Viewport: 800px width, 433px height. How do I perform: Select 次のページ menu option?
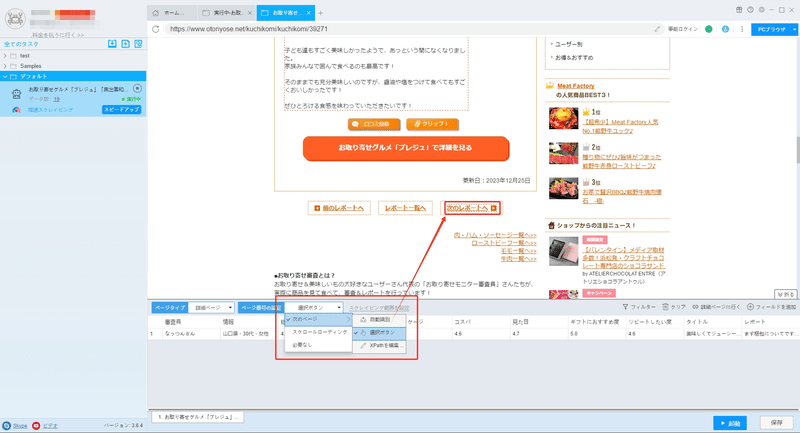click(x=318, y=319)
